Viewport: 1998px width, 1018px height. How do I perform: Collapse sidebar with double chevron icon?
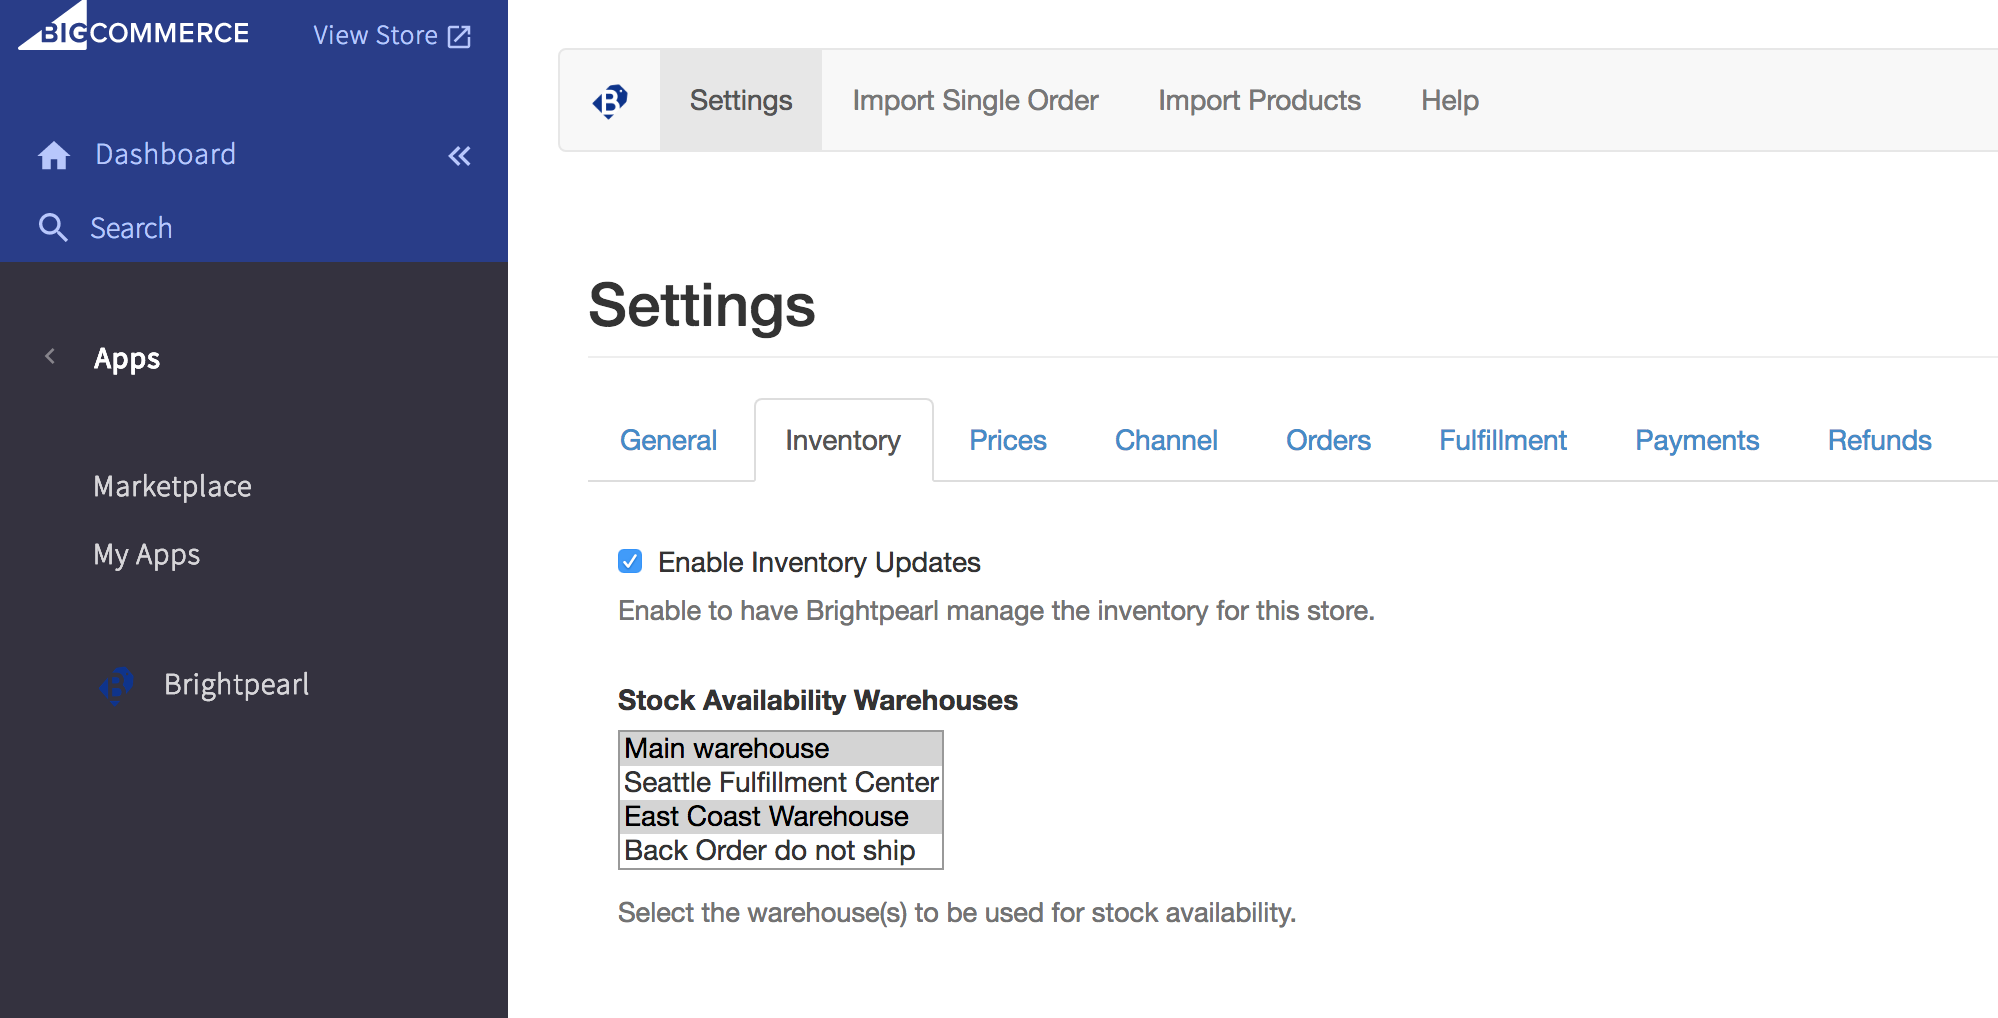tap(459, 156)
